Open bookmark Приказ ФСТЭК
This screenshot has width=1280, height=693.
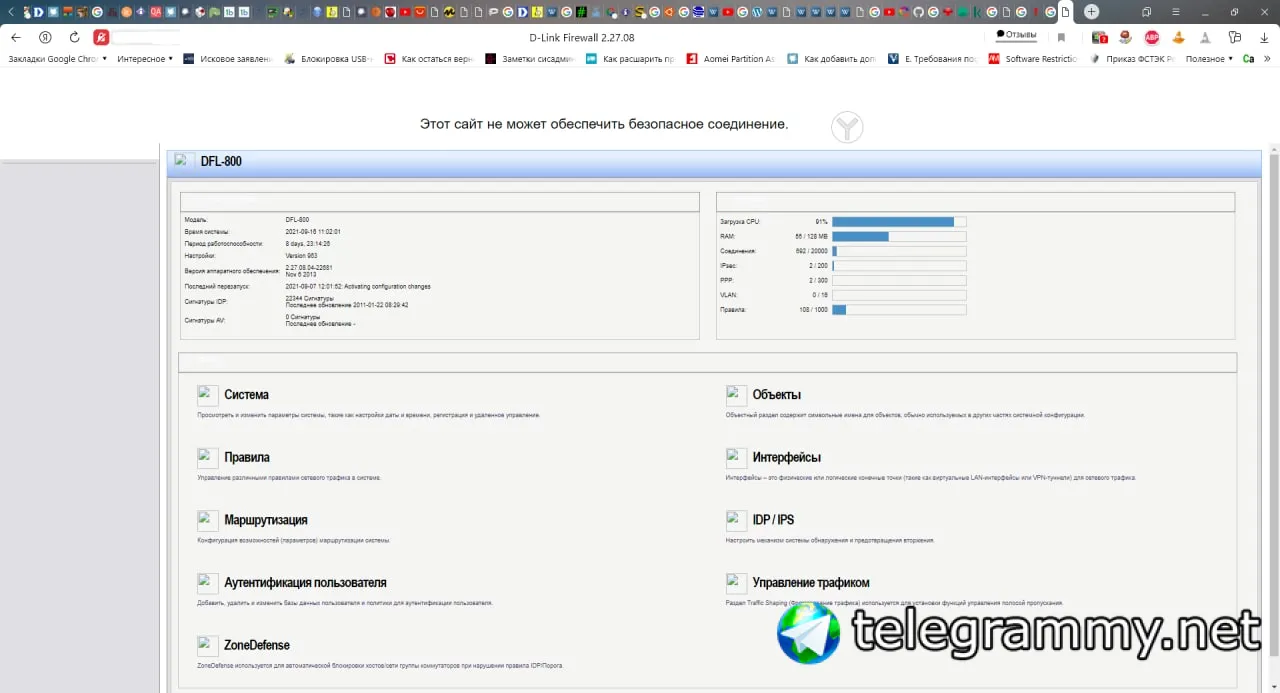[1133, 59]
